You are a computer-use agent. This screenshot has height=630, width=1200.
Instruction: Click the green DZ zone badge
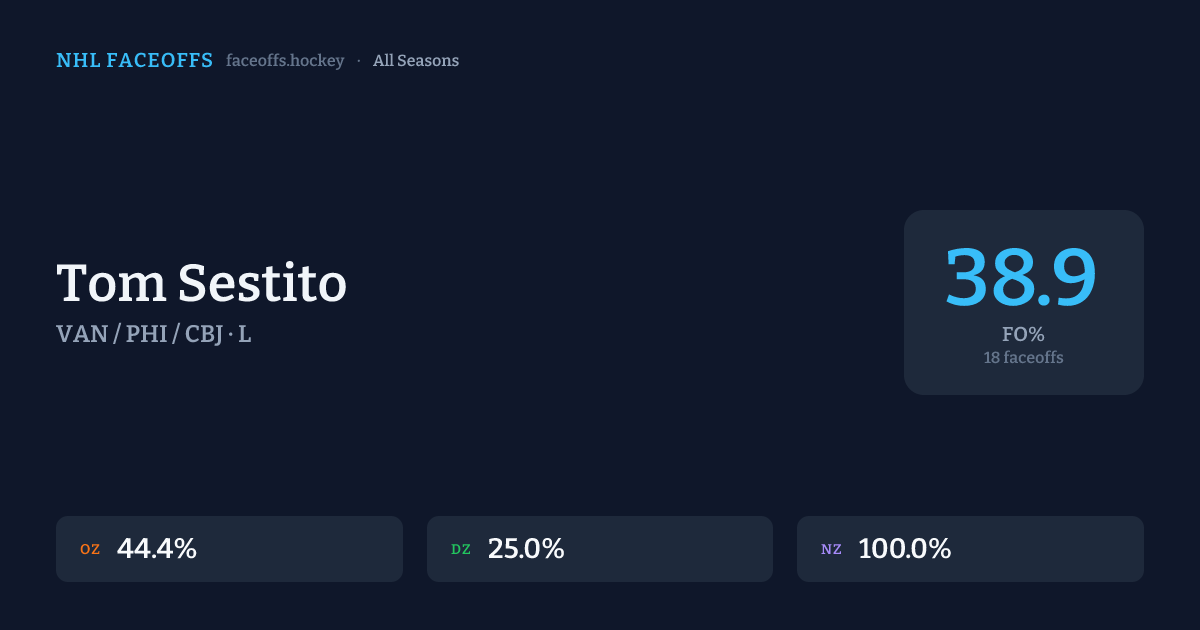pos(461,550)
